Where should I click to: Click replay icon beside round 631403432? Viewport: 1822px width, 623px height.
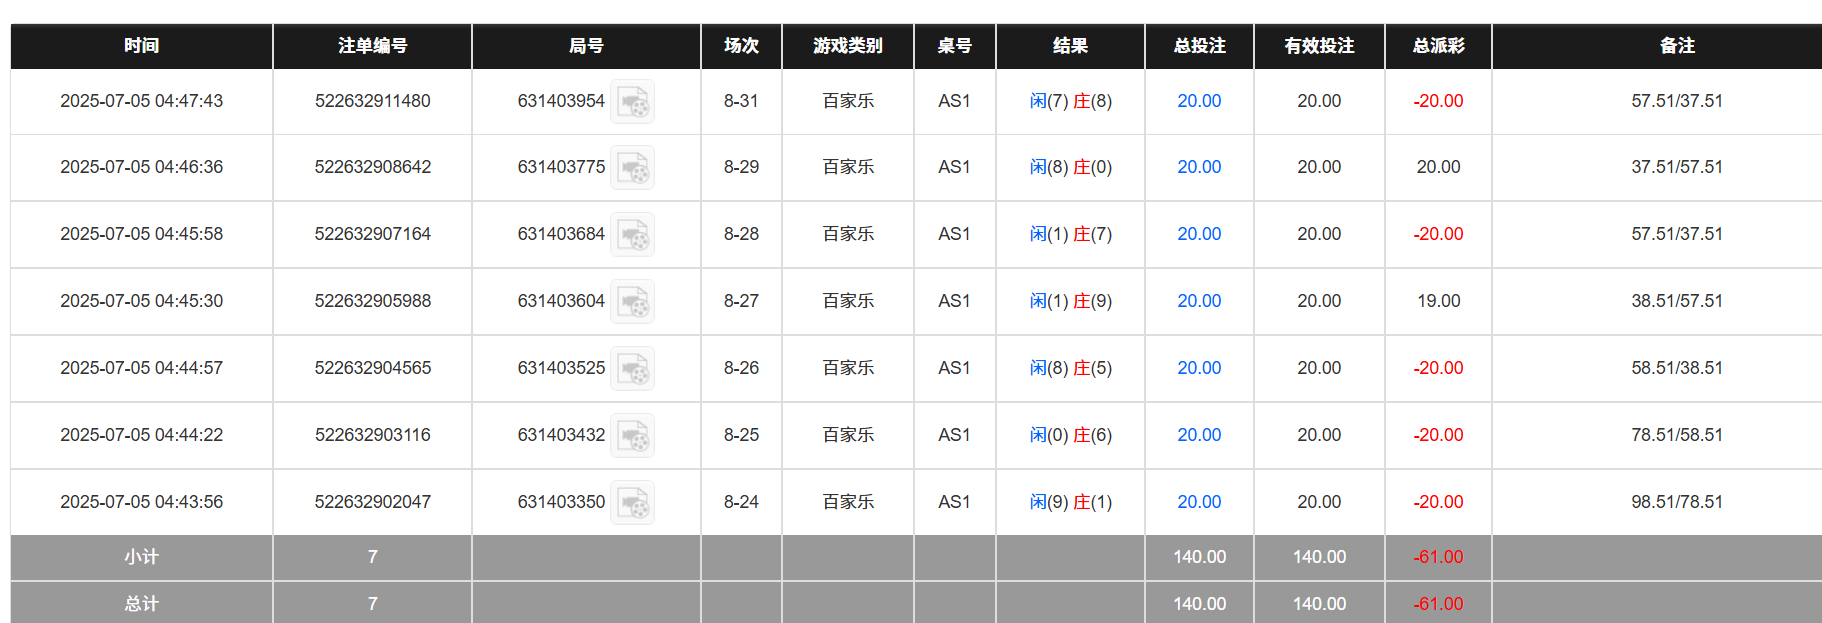[632, 436]
